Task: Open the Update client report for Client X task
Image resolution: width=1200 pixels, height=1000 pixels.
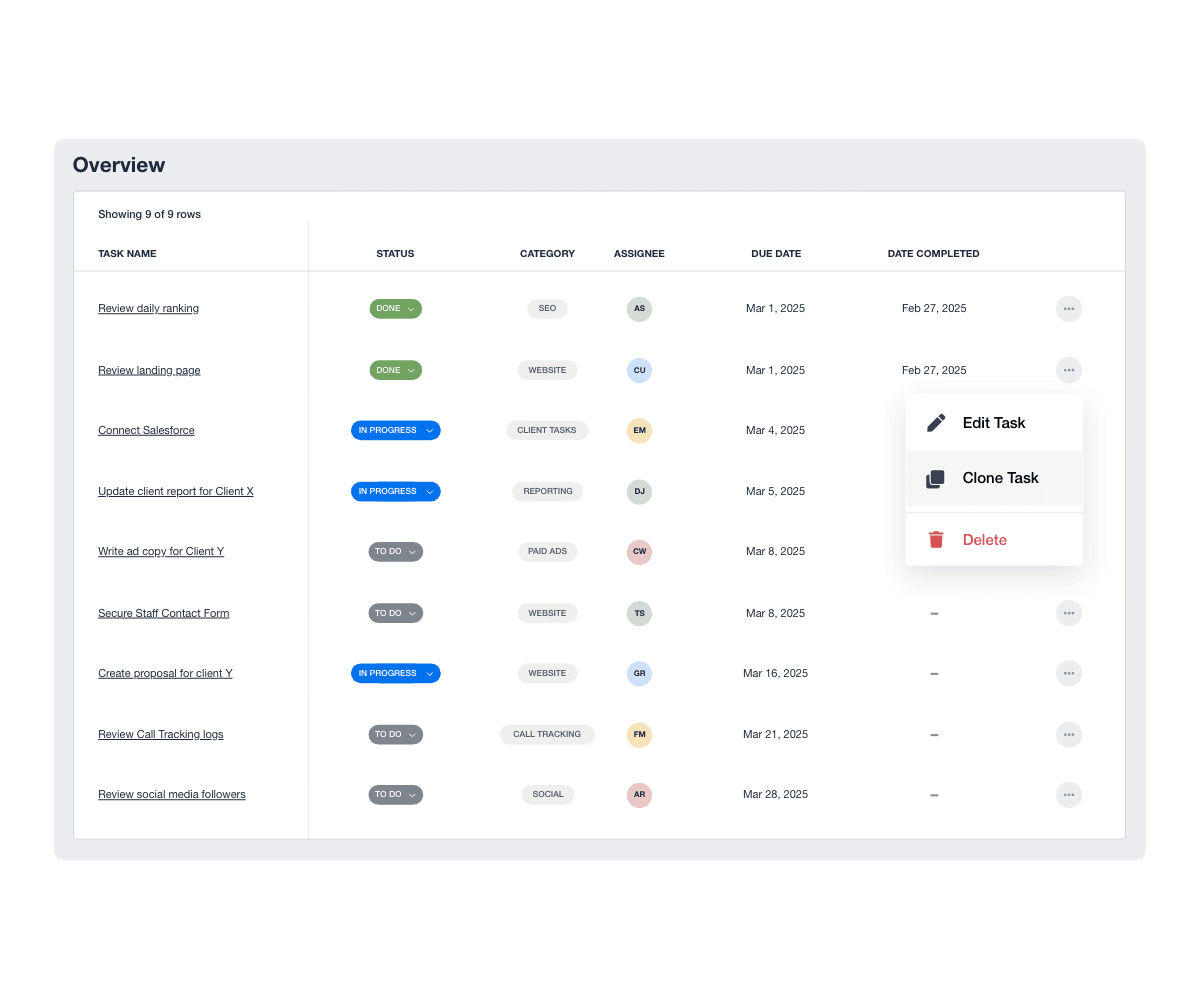Action: click(x=175, y=491)
